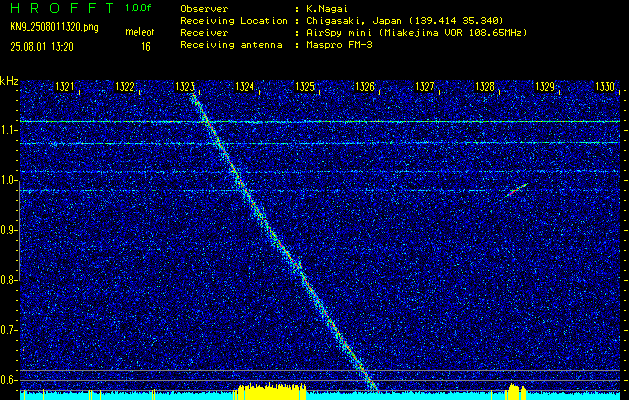Click the 0.9 frequency axis label
Image resolution: width=629 pixels, height=400 pixels.
tap(8, 230)
